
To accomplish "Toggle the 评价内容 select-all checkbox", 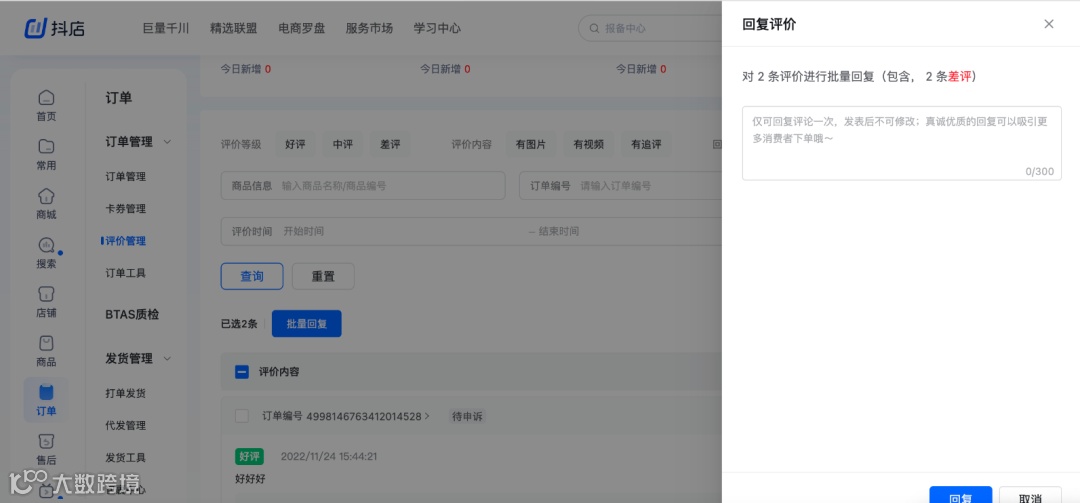I will (x=242, y=372).
